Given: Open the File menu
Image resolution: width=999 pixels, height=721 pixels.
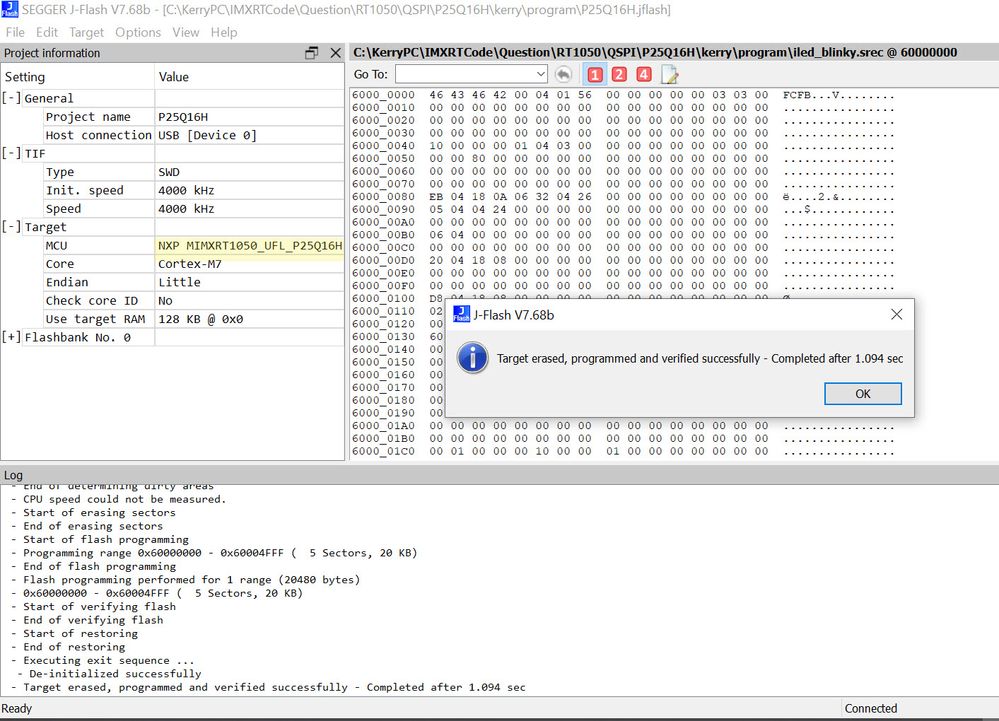Looking at the screenshot, I should (15, 32).
